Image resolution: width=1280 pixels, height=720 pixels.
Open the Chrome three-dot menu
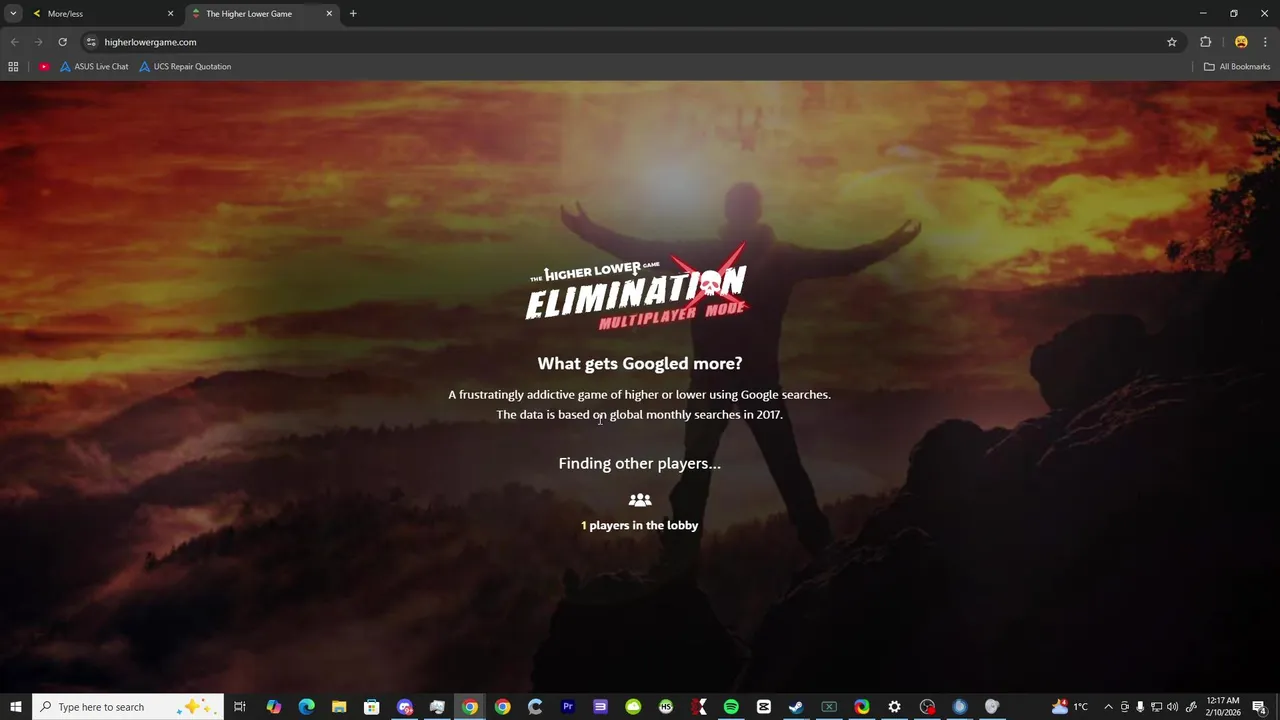(x=1265, y=42)
